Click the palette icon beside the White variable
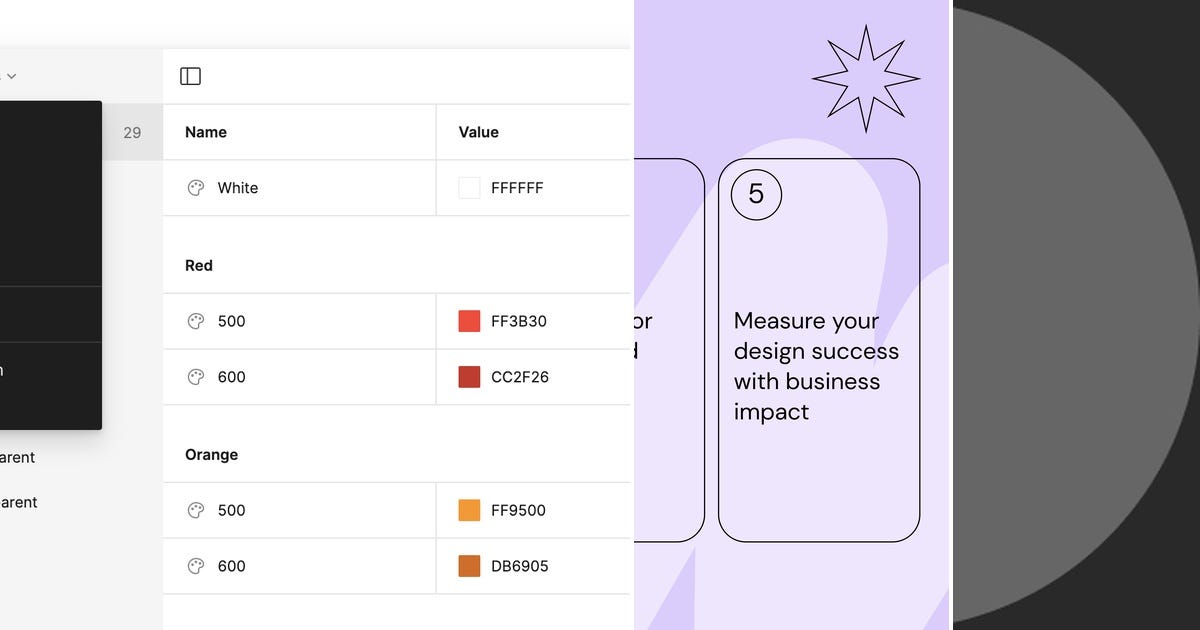1200x630 pixels. (x=196, y=187)
